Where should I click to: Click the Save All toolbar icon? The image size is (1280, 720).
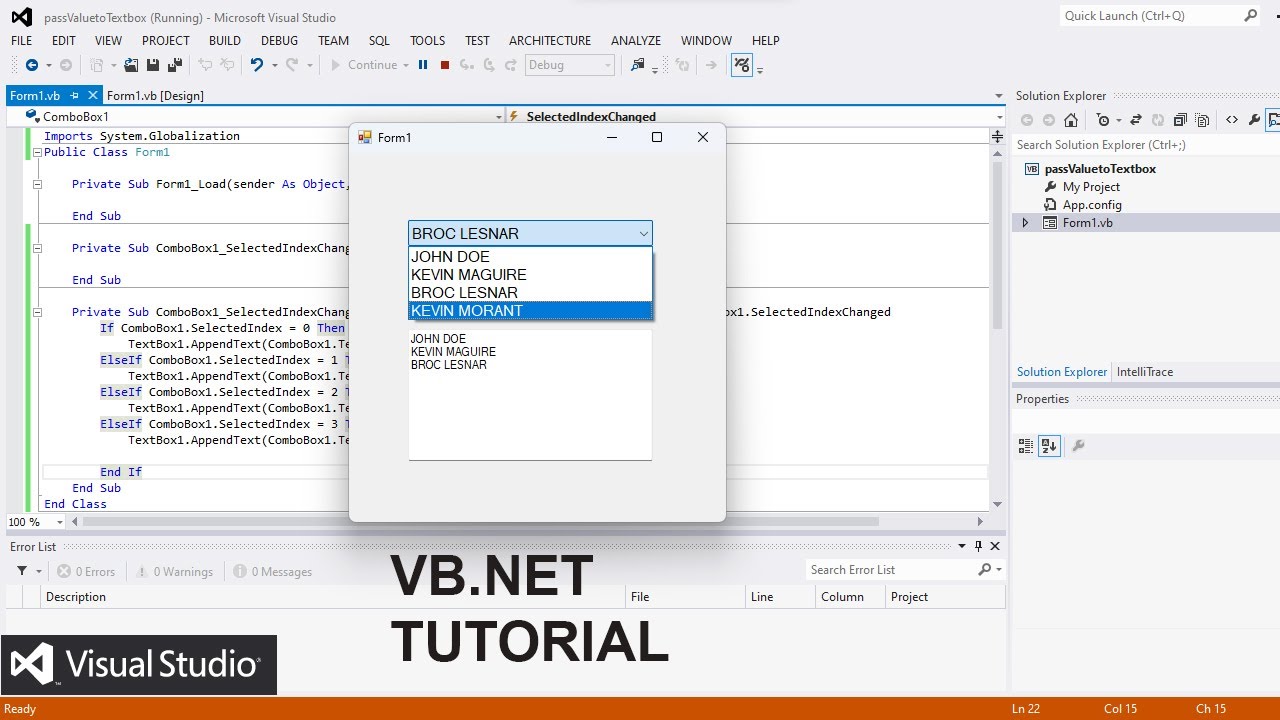[x=175, y=65]
